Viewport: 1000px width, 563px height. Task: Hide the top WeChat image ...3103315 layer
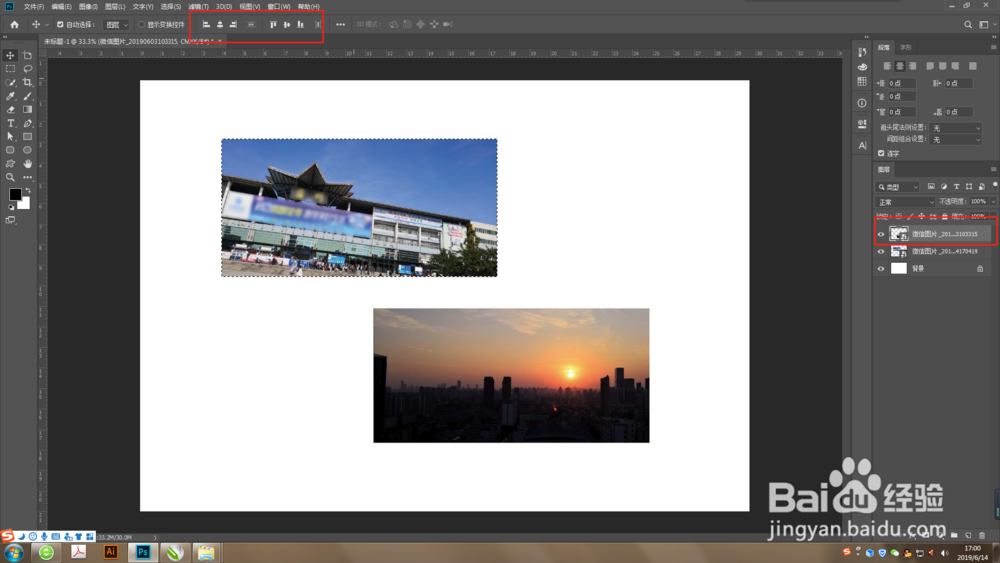881,234
